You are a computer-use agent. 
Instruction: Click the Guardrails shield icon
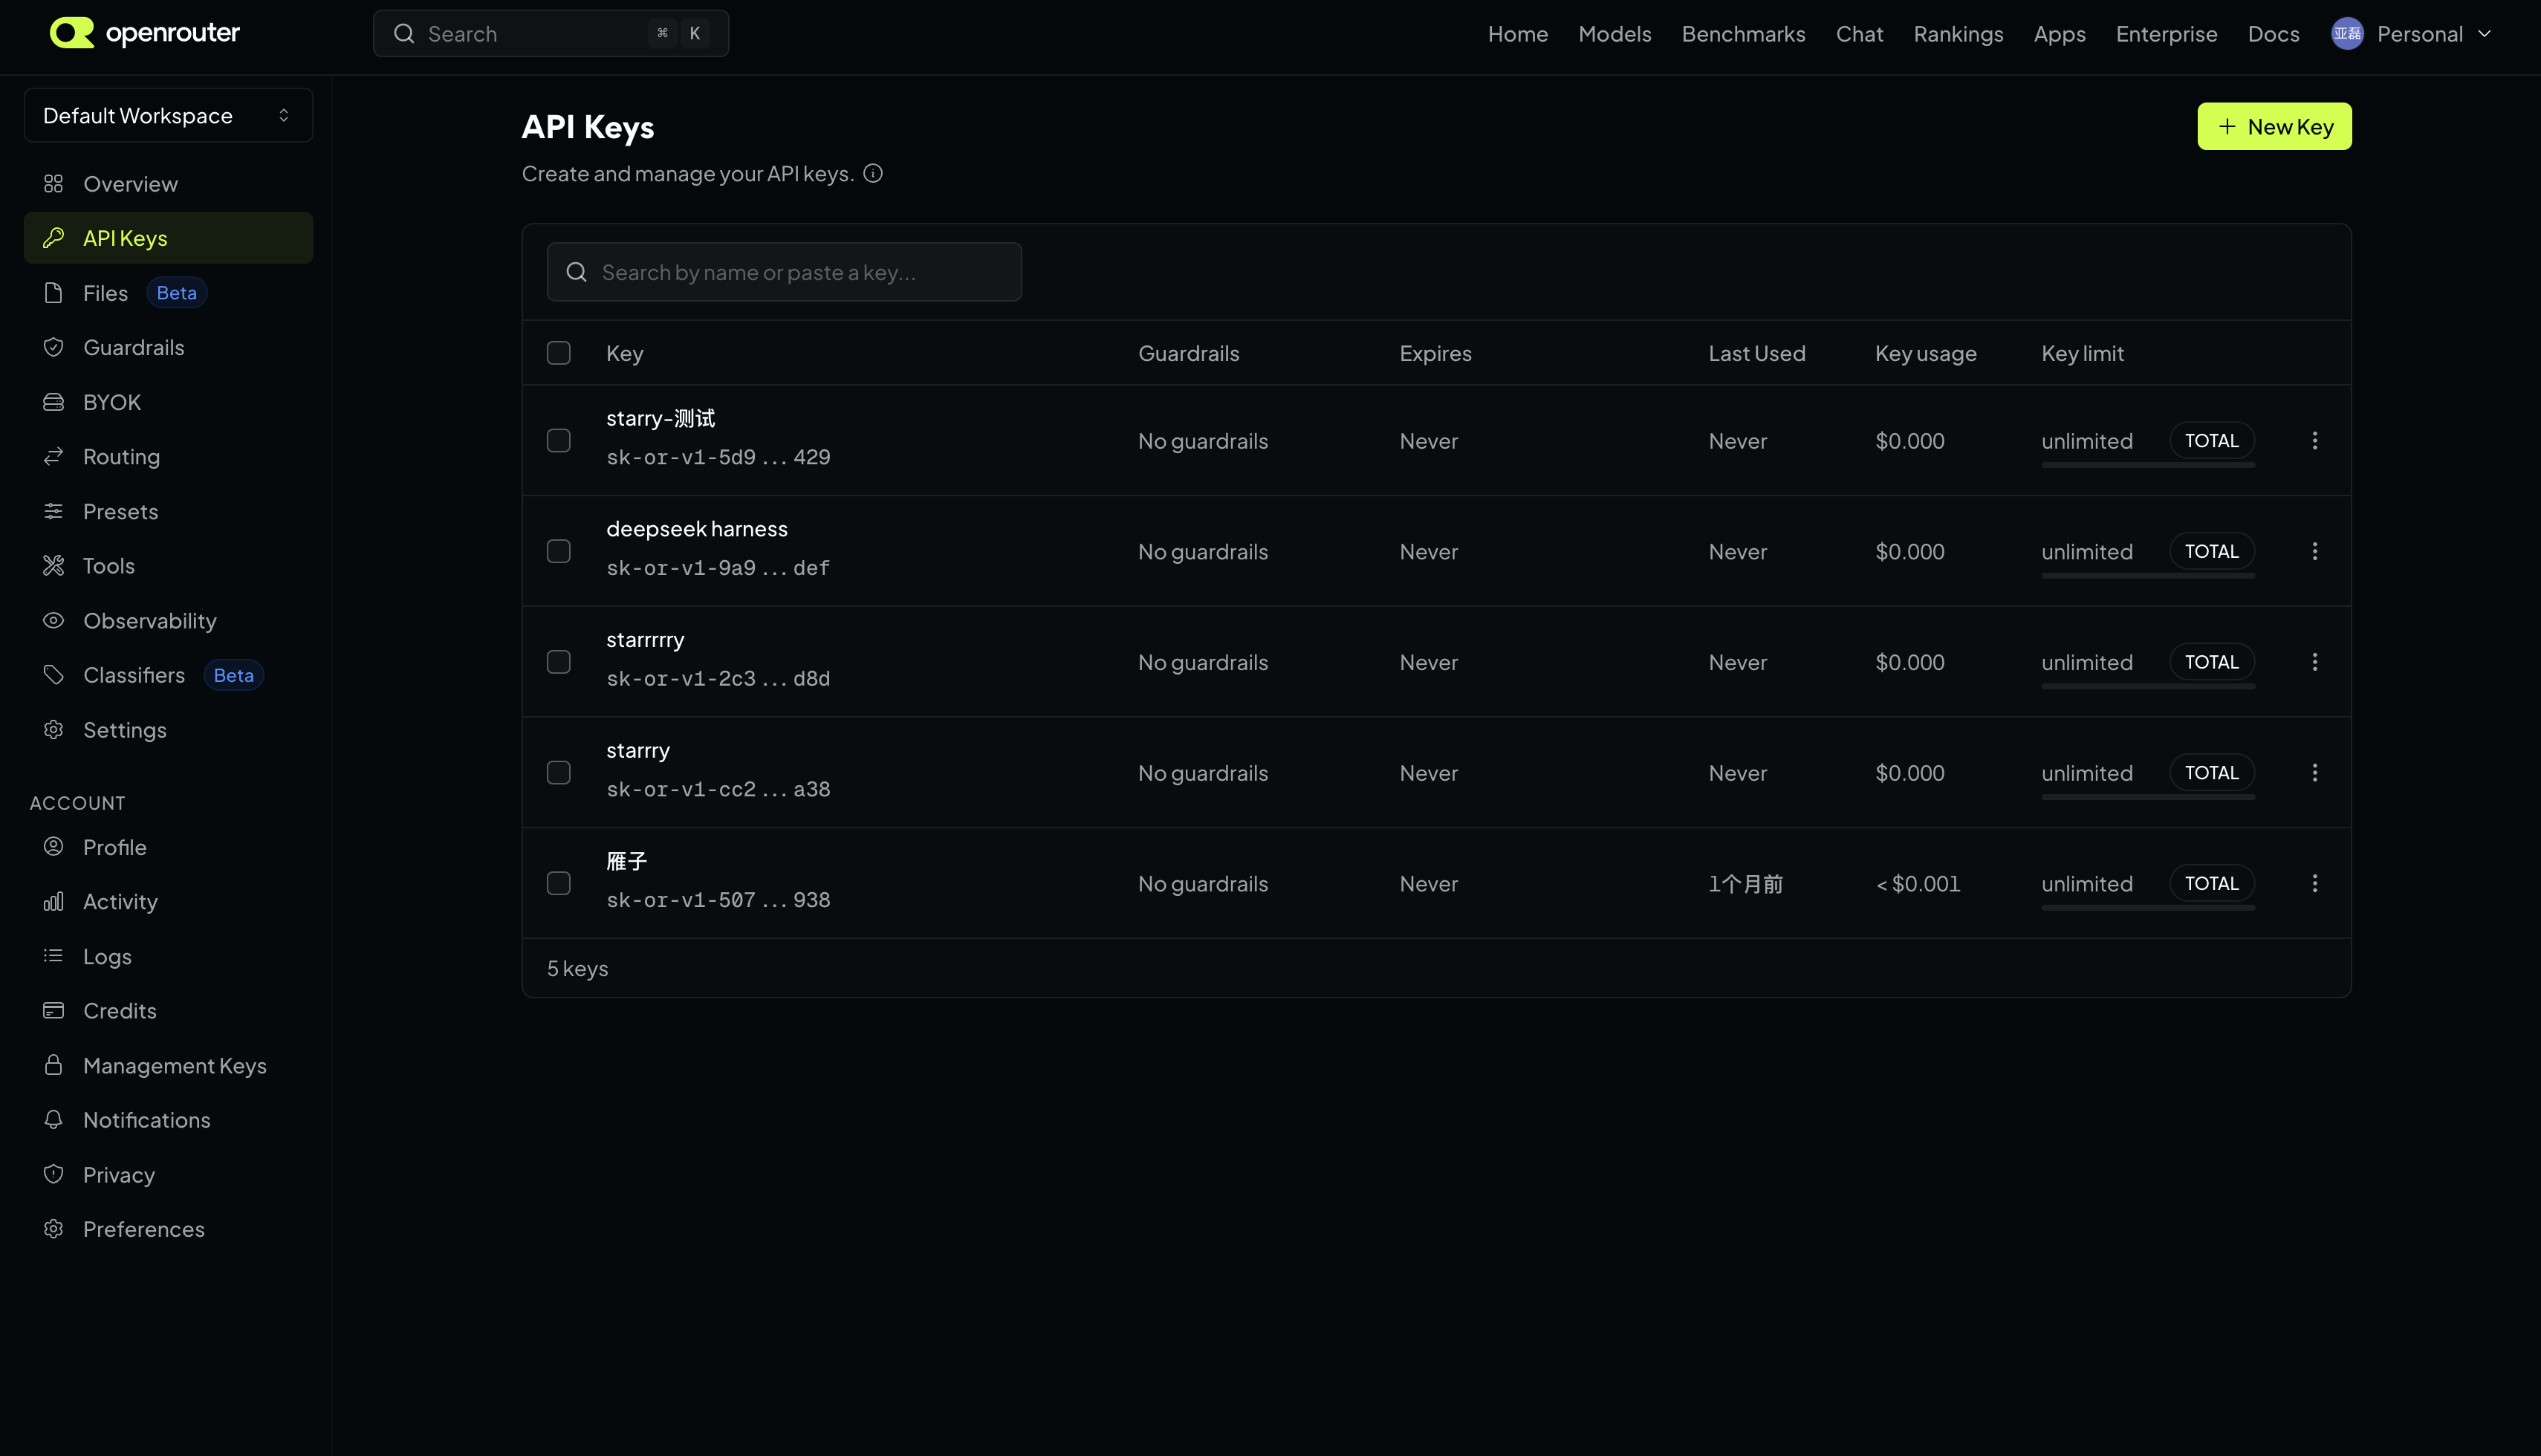[54, 347]
